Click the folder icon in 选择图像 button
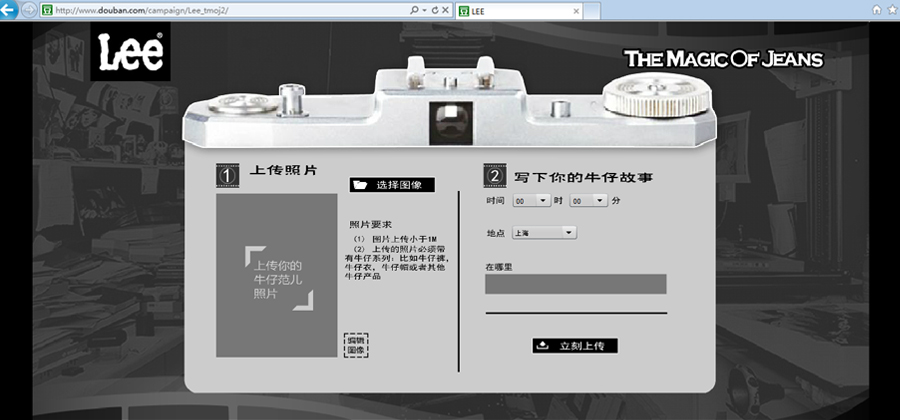Screen dimensions: 900x420 pos(360,185)
